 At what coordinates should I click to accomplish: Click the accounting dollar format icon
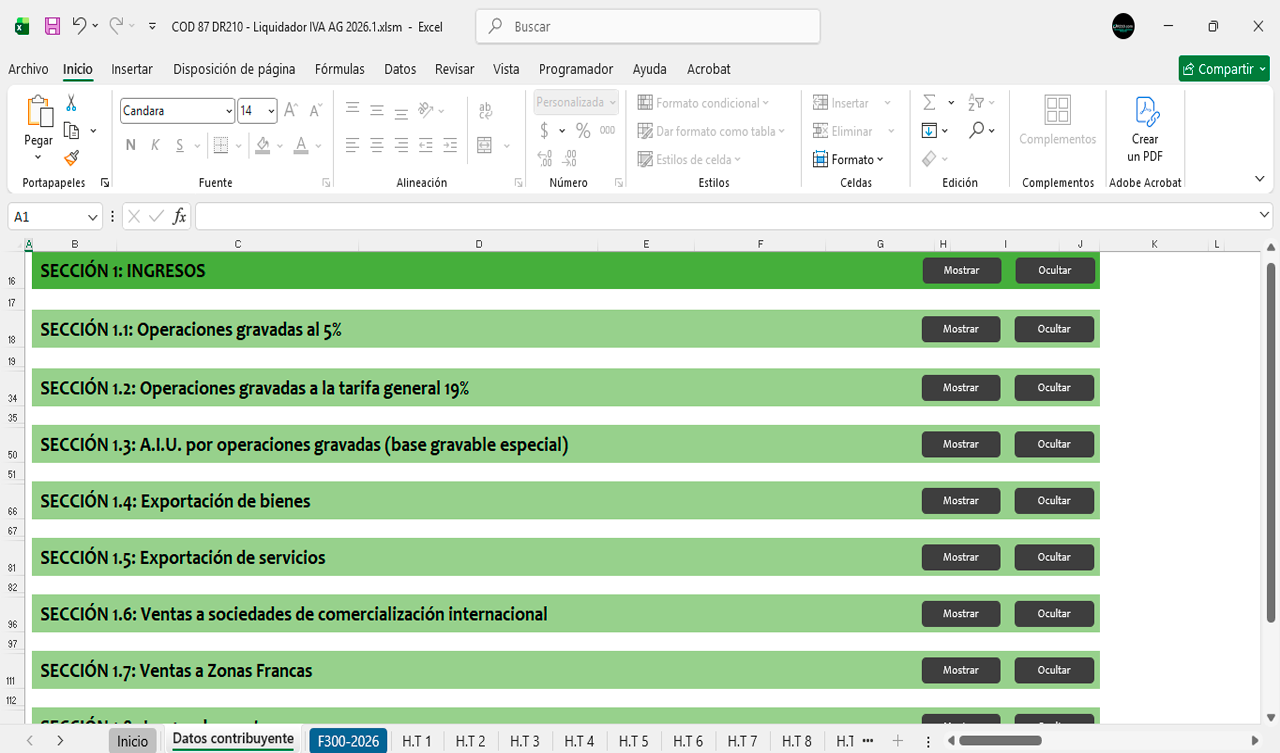[544, 131]
